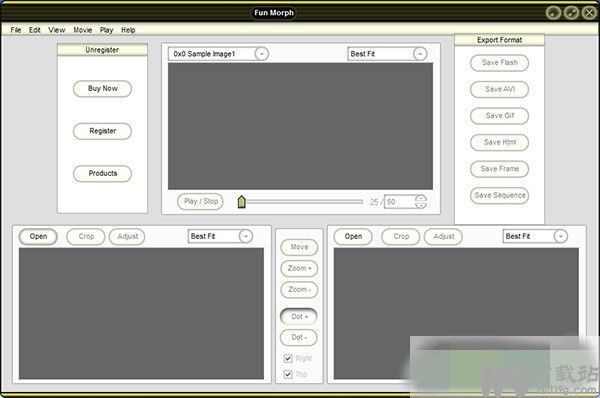Click the frame slider handle
This screenshot has height=398, width=600.
[241, 202]
